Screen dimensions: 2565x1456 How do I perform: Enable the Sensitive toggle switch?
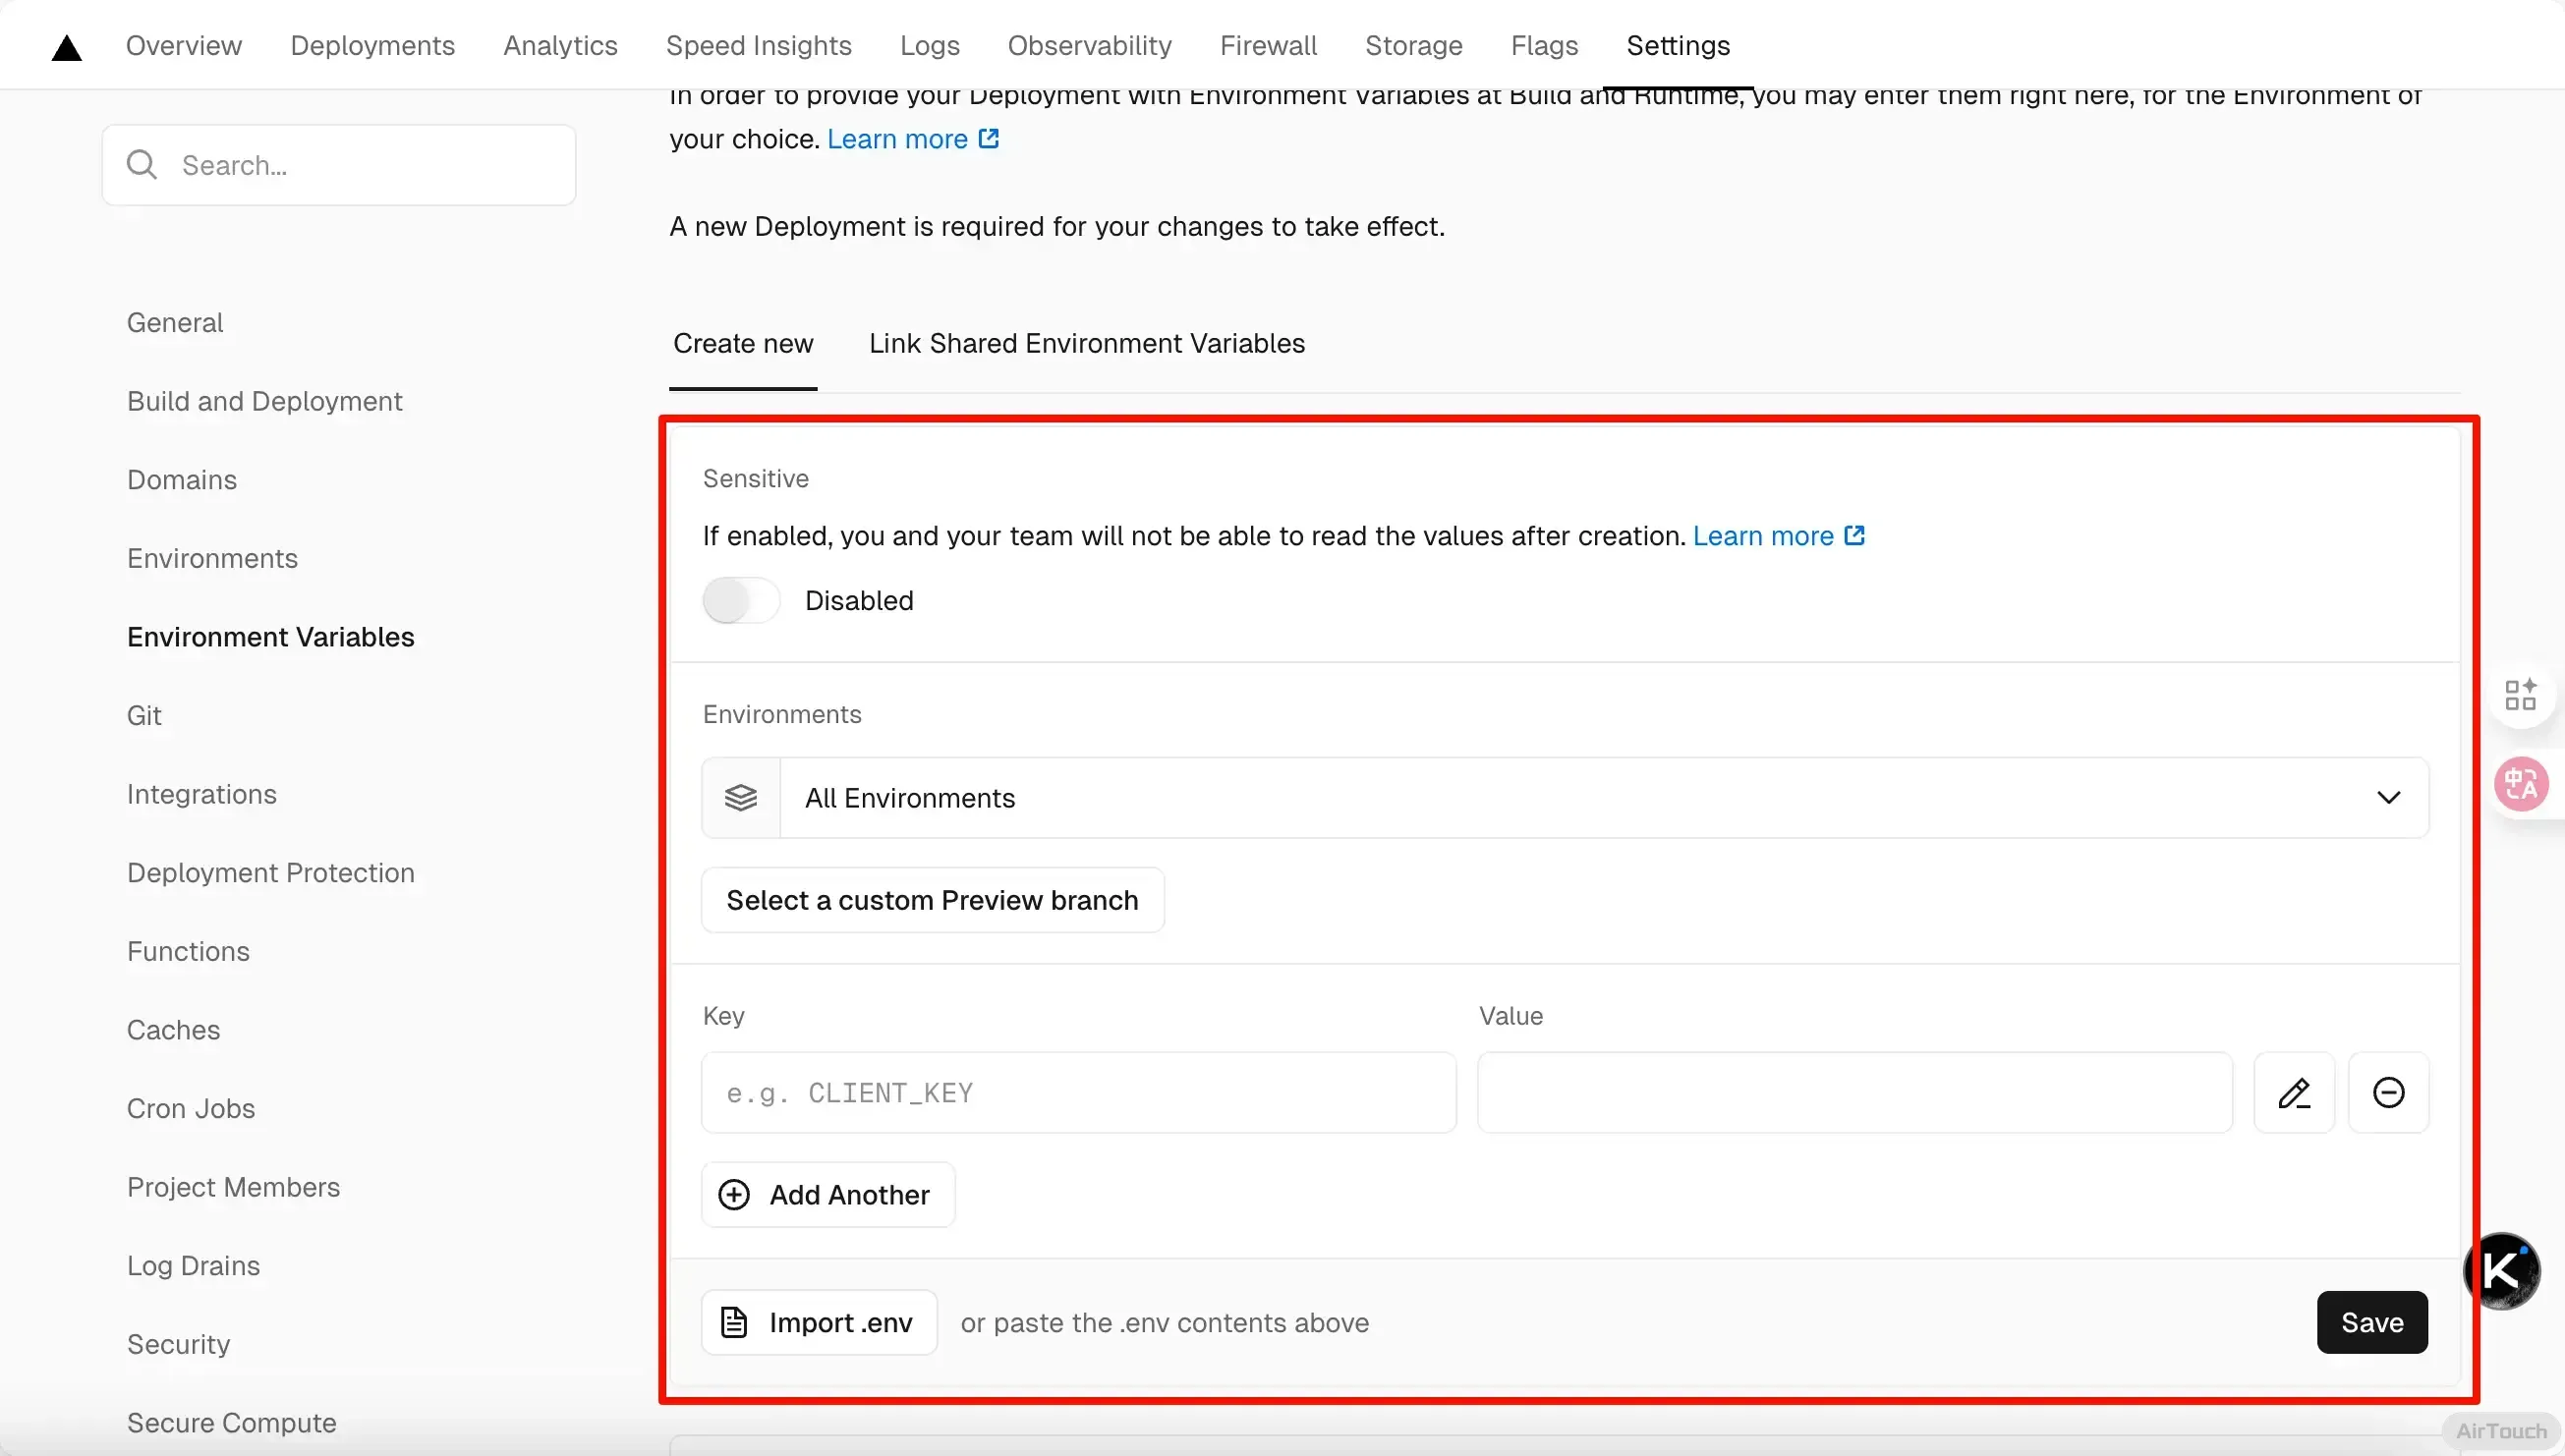(x=741, y=601)
